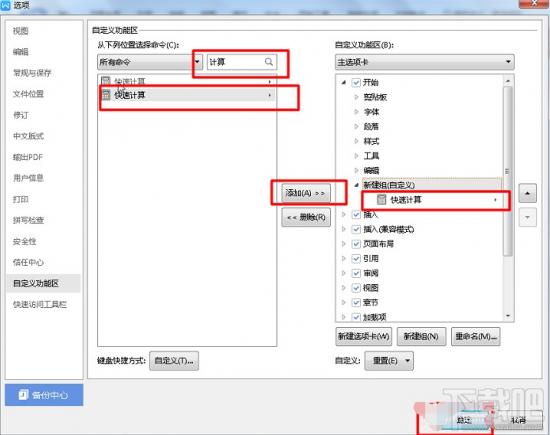Collapse the 开始 tree node
Image resolution: width=550 pixels, height=435 pixels.
tap(344, 82)
